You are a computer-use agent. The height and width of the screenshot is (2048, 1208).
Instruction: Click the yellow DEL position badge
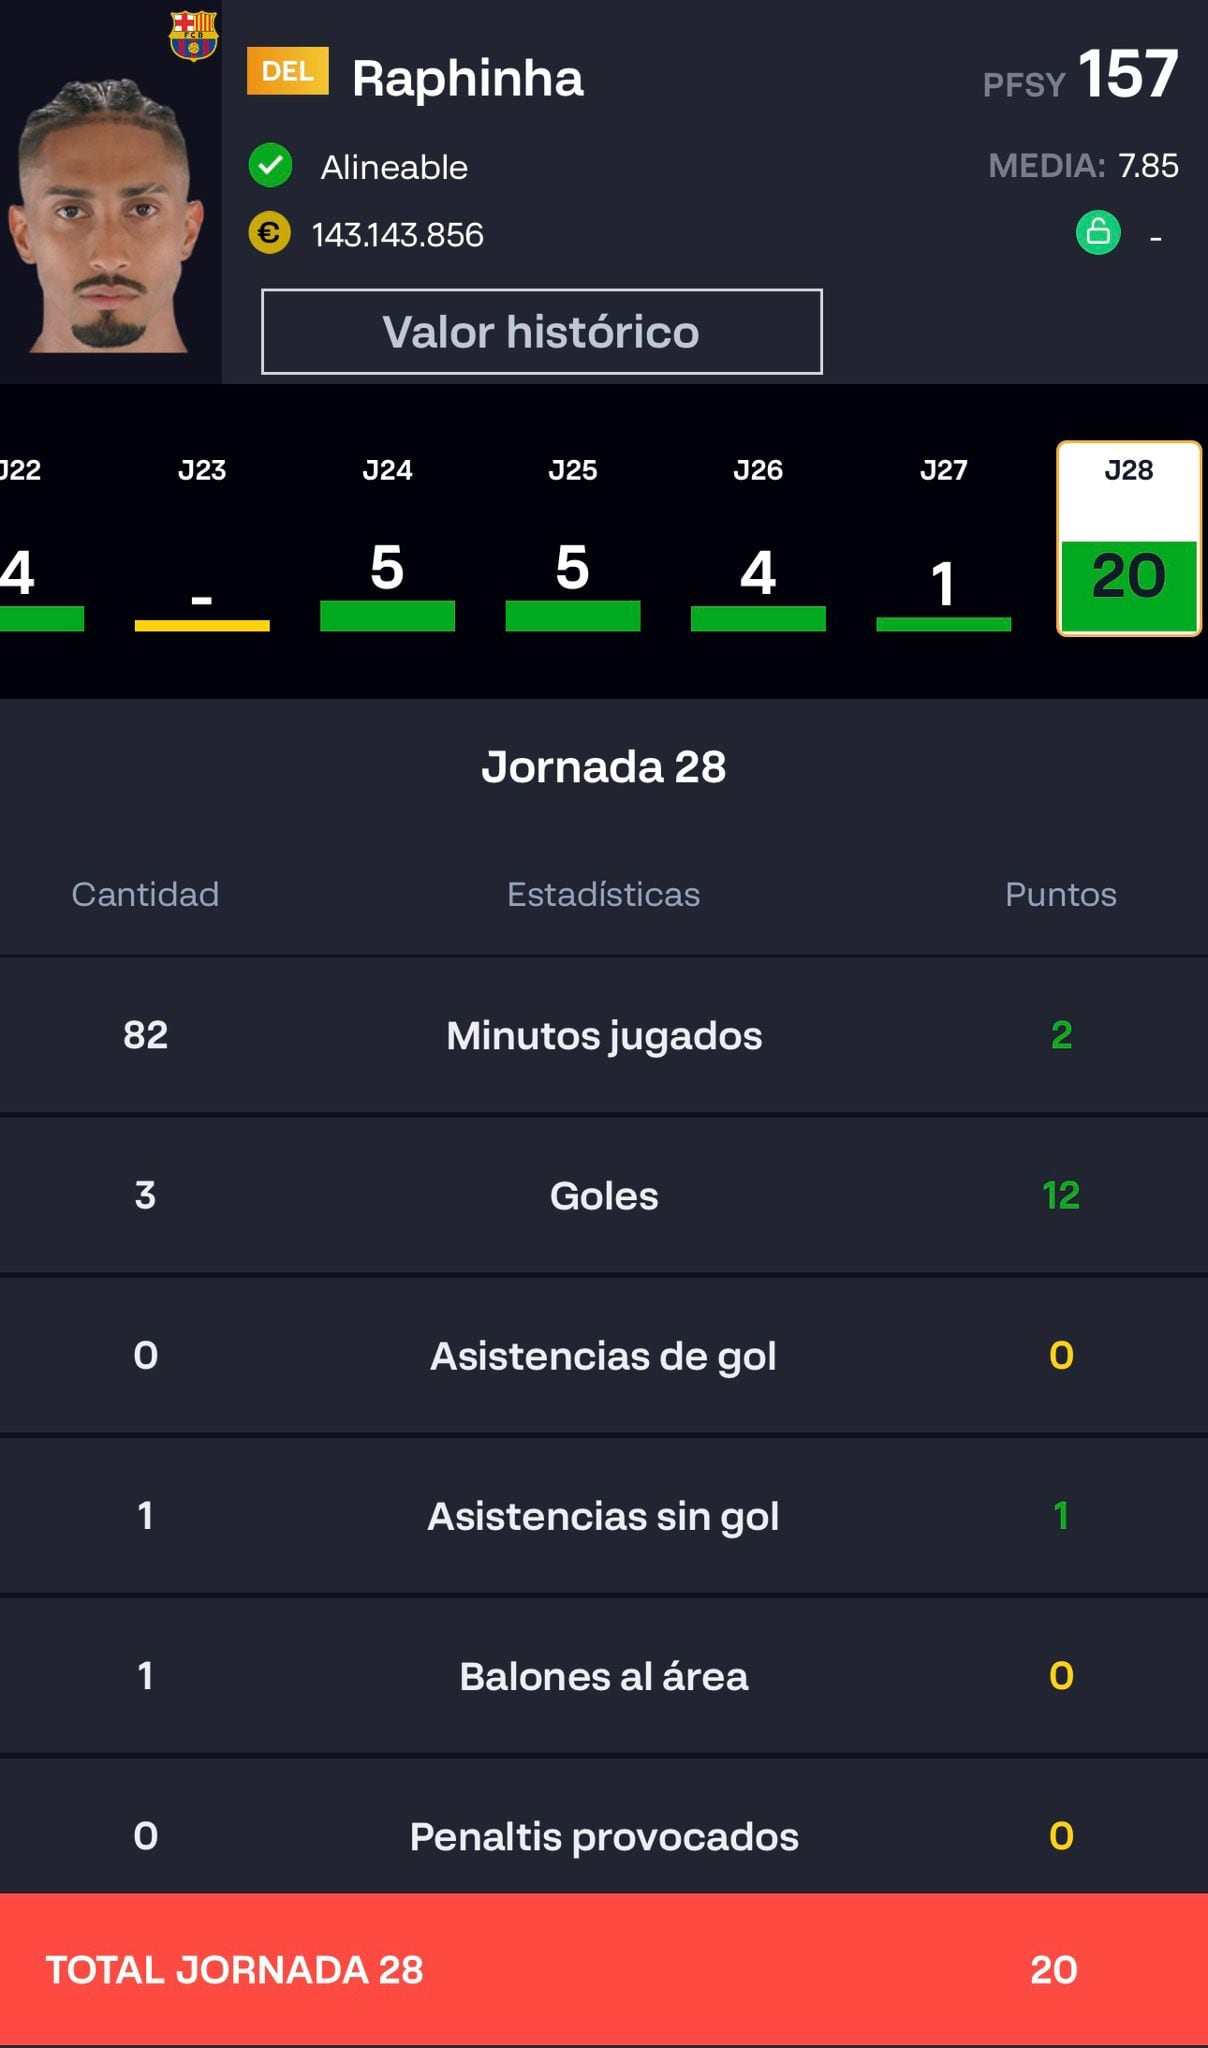287,72
